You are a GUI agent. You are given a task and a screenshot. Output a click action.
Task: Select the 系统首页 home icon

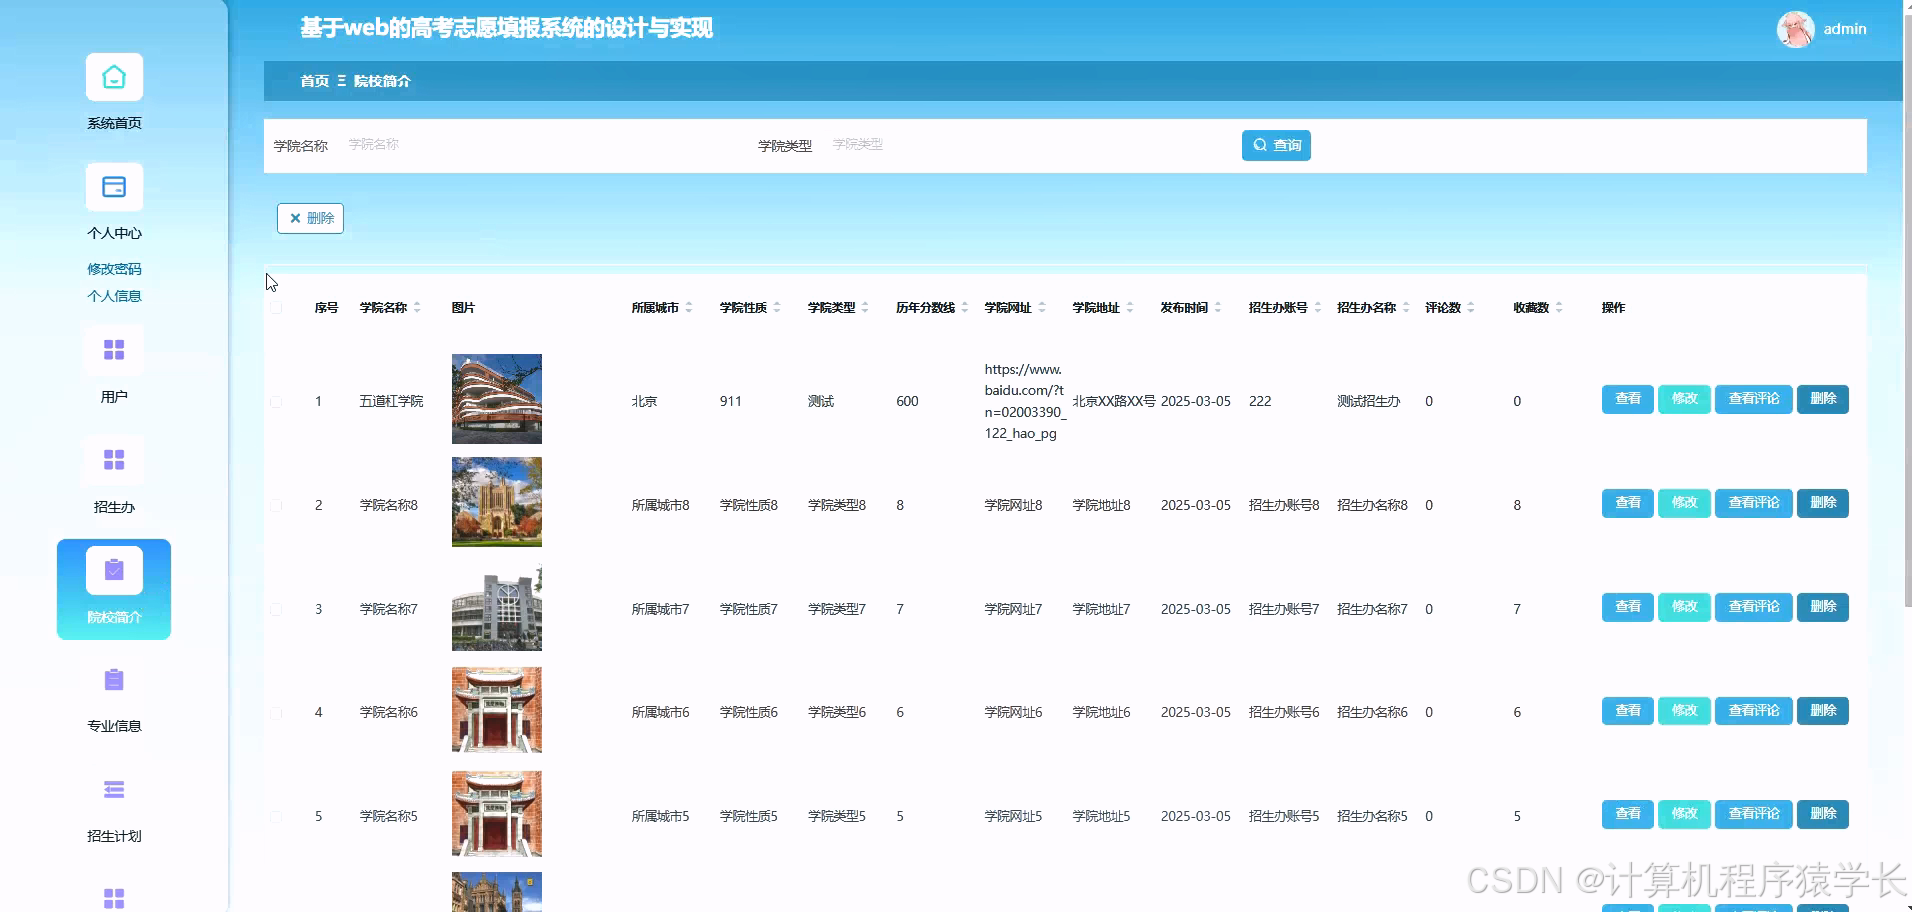[114, 77]
